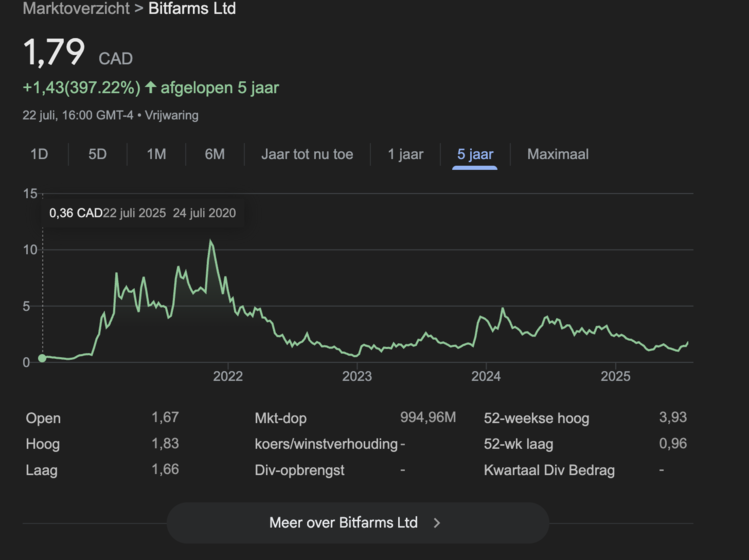Click the 52-weekse hoog value 3,93
Viewport: 749px width, 560px height.
(x=673, y=418)
